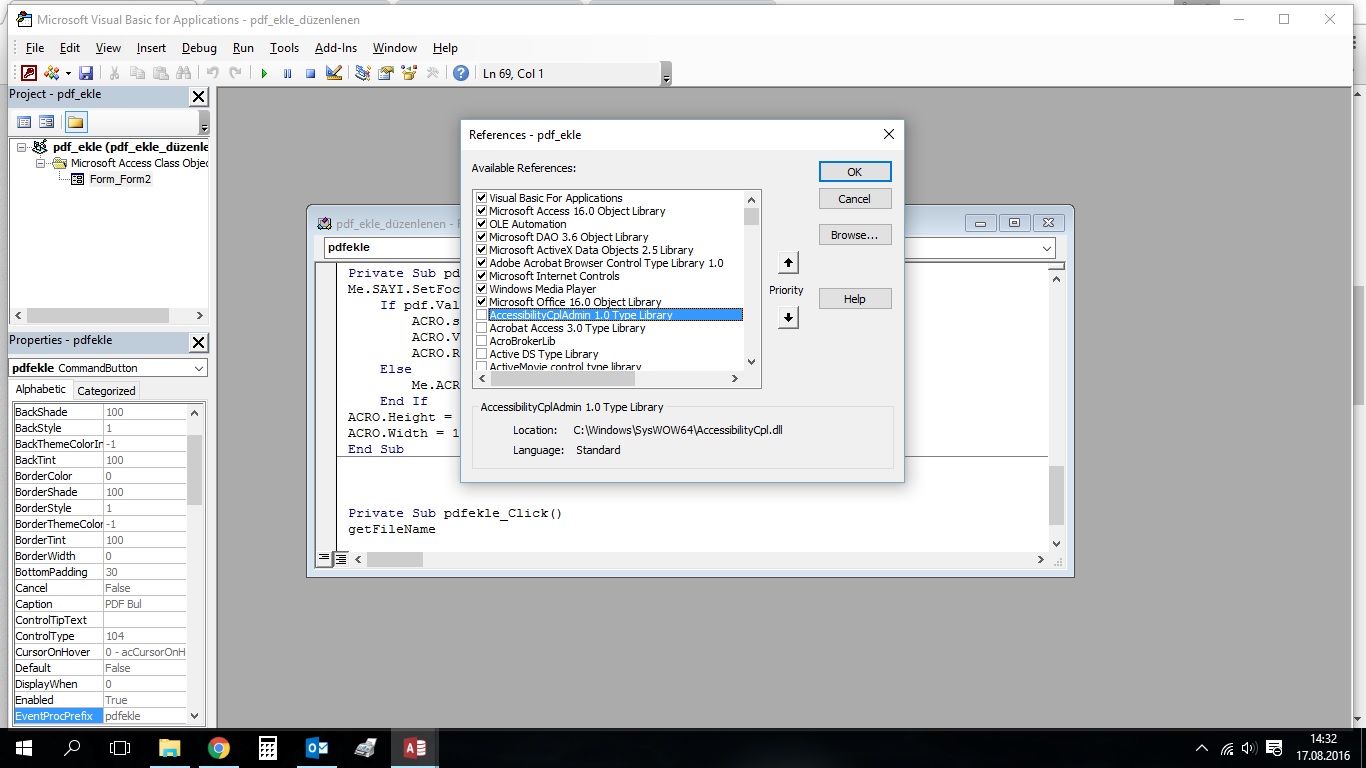The width and height of the screenshot is (1366, 768).
Task: Collapse the pdf_ekle project tree node
Action: [21, 147]
